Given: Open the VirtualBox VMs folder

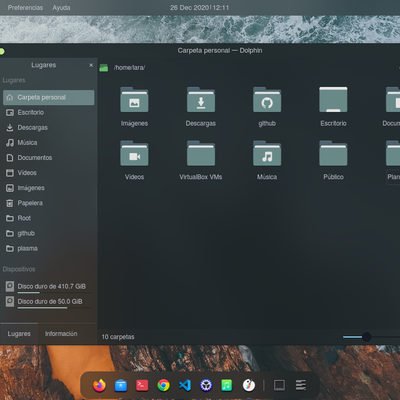Looking at the screenshot, I should point(201,153).
